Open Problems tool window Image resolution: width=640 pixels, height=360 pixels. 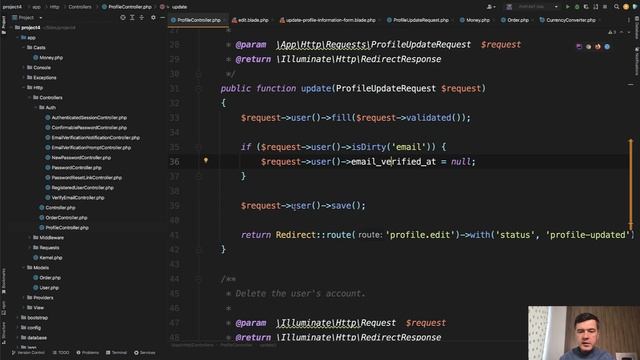88,353
